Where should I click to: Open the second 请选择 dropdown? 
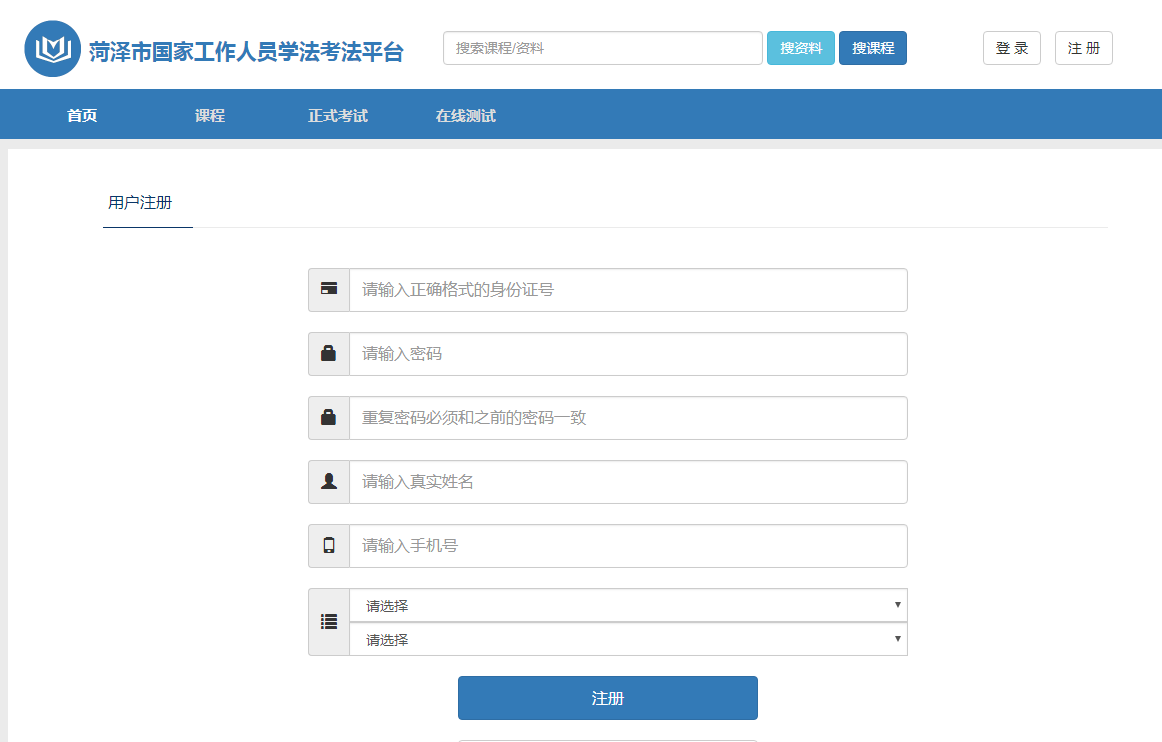[628, 639]
